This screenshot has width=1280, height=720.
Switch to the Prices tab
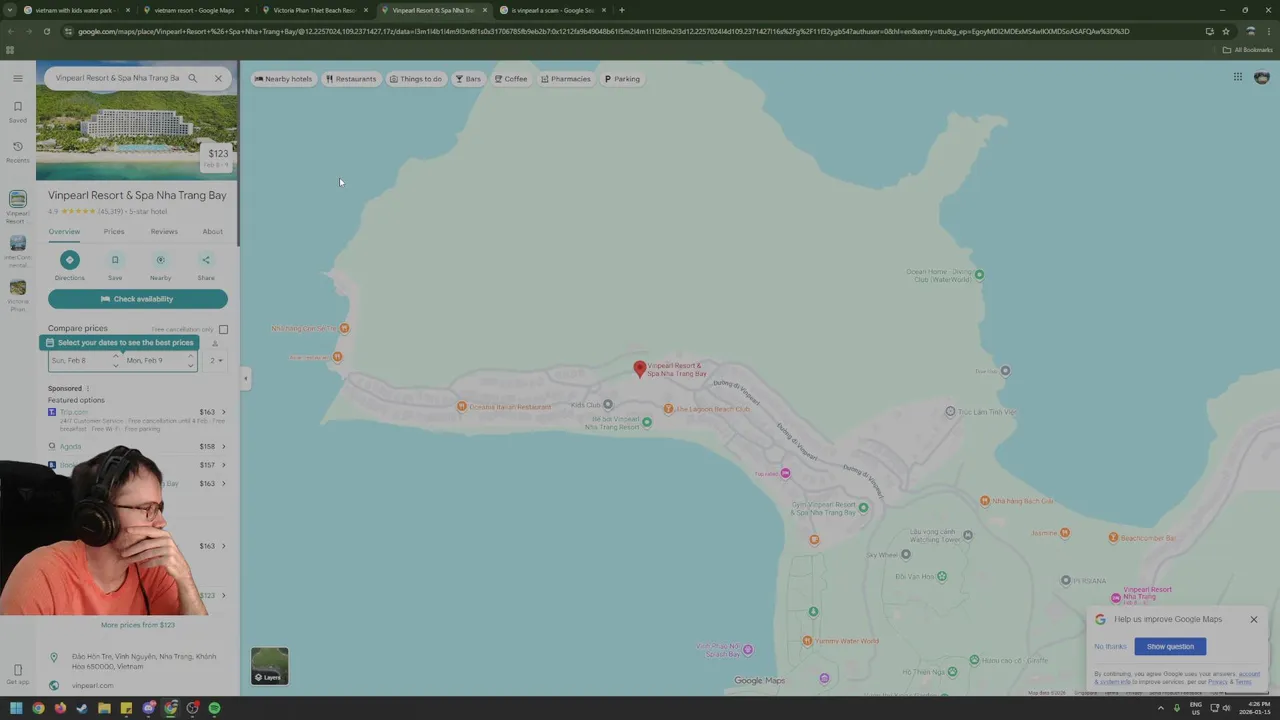click(x=114, y=232)
